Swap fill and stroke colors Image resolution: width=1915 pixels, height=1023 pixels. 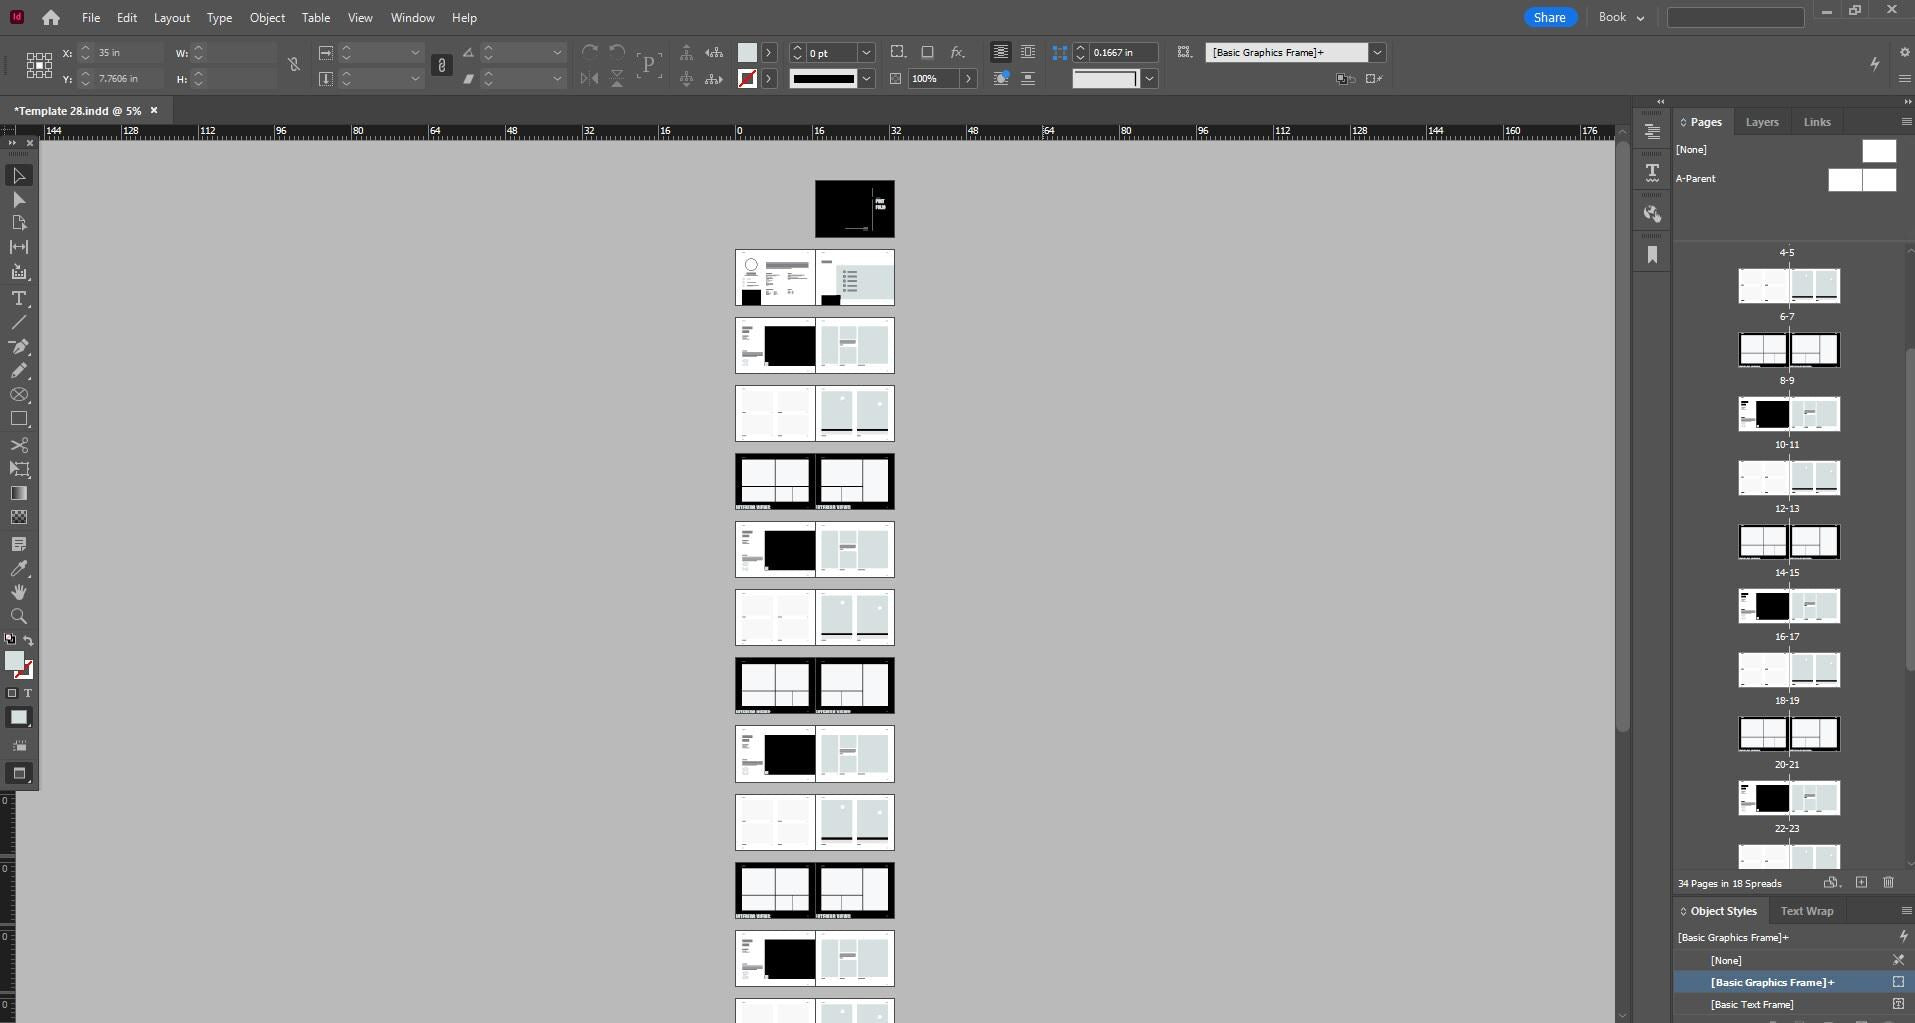[28, 640]
